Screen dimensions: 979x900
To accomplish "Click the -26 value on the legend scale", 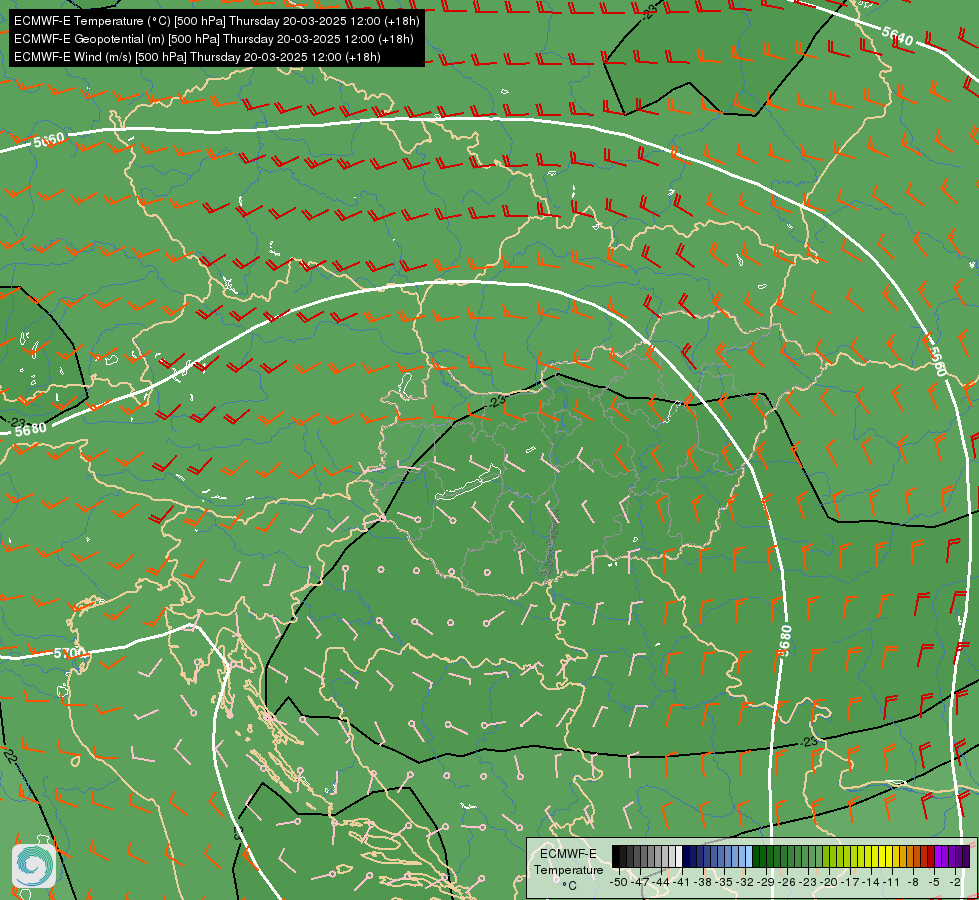I will pos(787,882).
